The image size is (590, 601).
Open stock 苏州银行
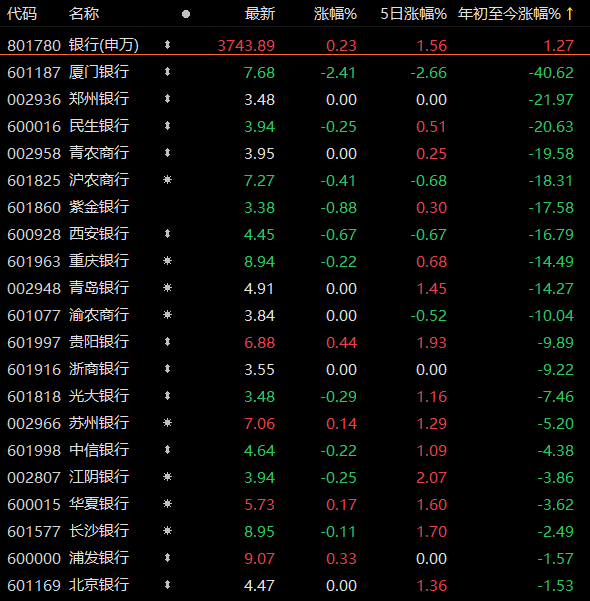coord(99,423)
